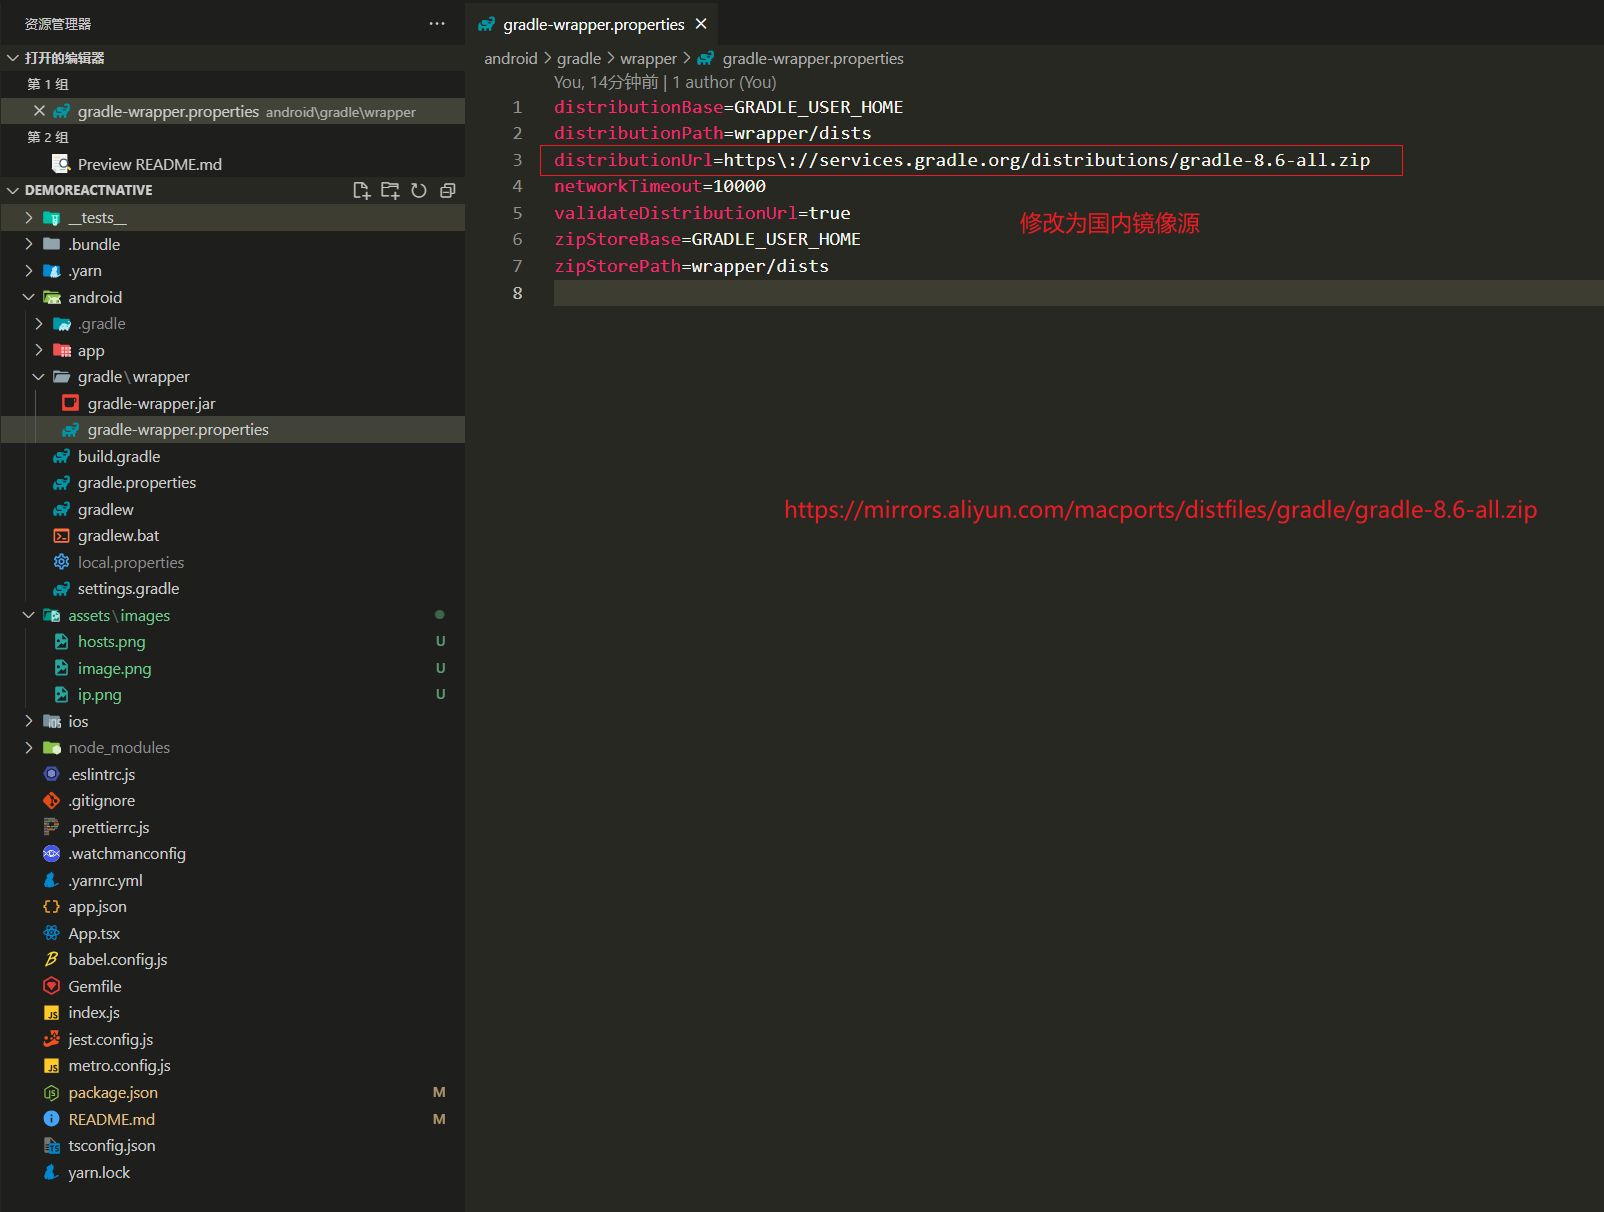This screenshot has height=1212, width=1604.
Task: Click the babel.config.js Babel icon
Action: (52, 960)
